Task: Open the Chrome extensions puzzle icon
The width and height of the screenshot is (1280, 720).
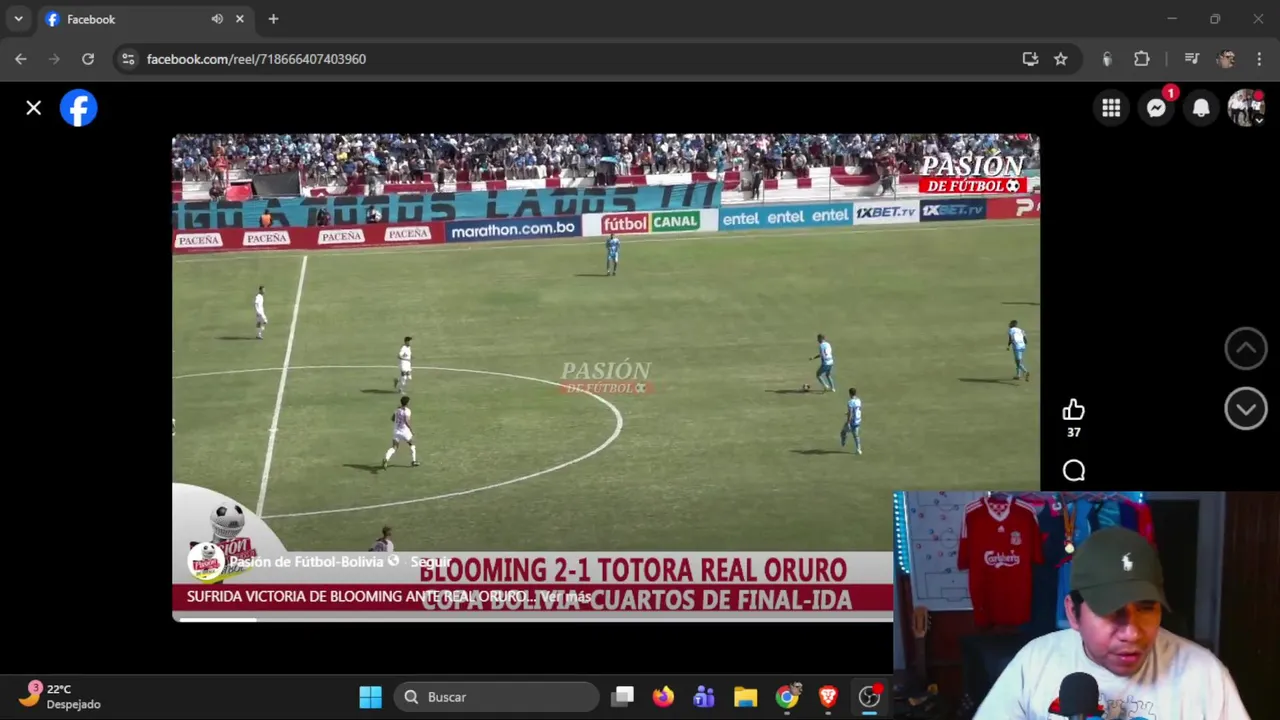Action: [1141, 59]
